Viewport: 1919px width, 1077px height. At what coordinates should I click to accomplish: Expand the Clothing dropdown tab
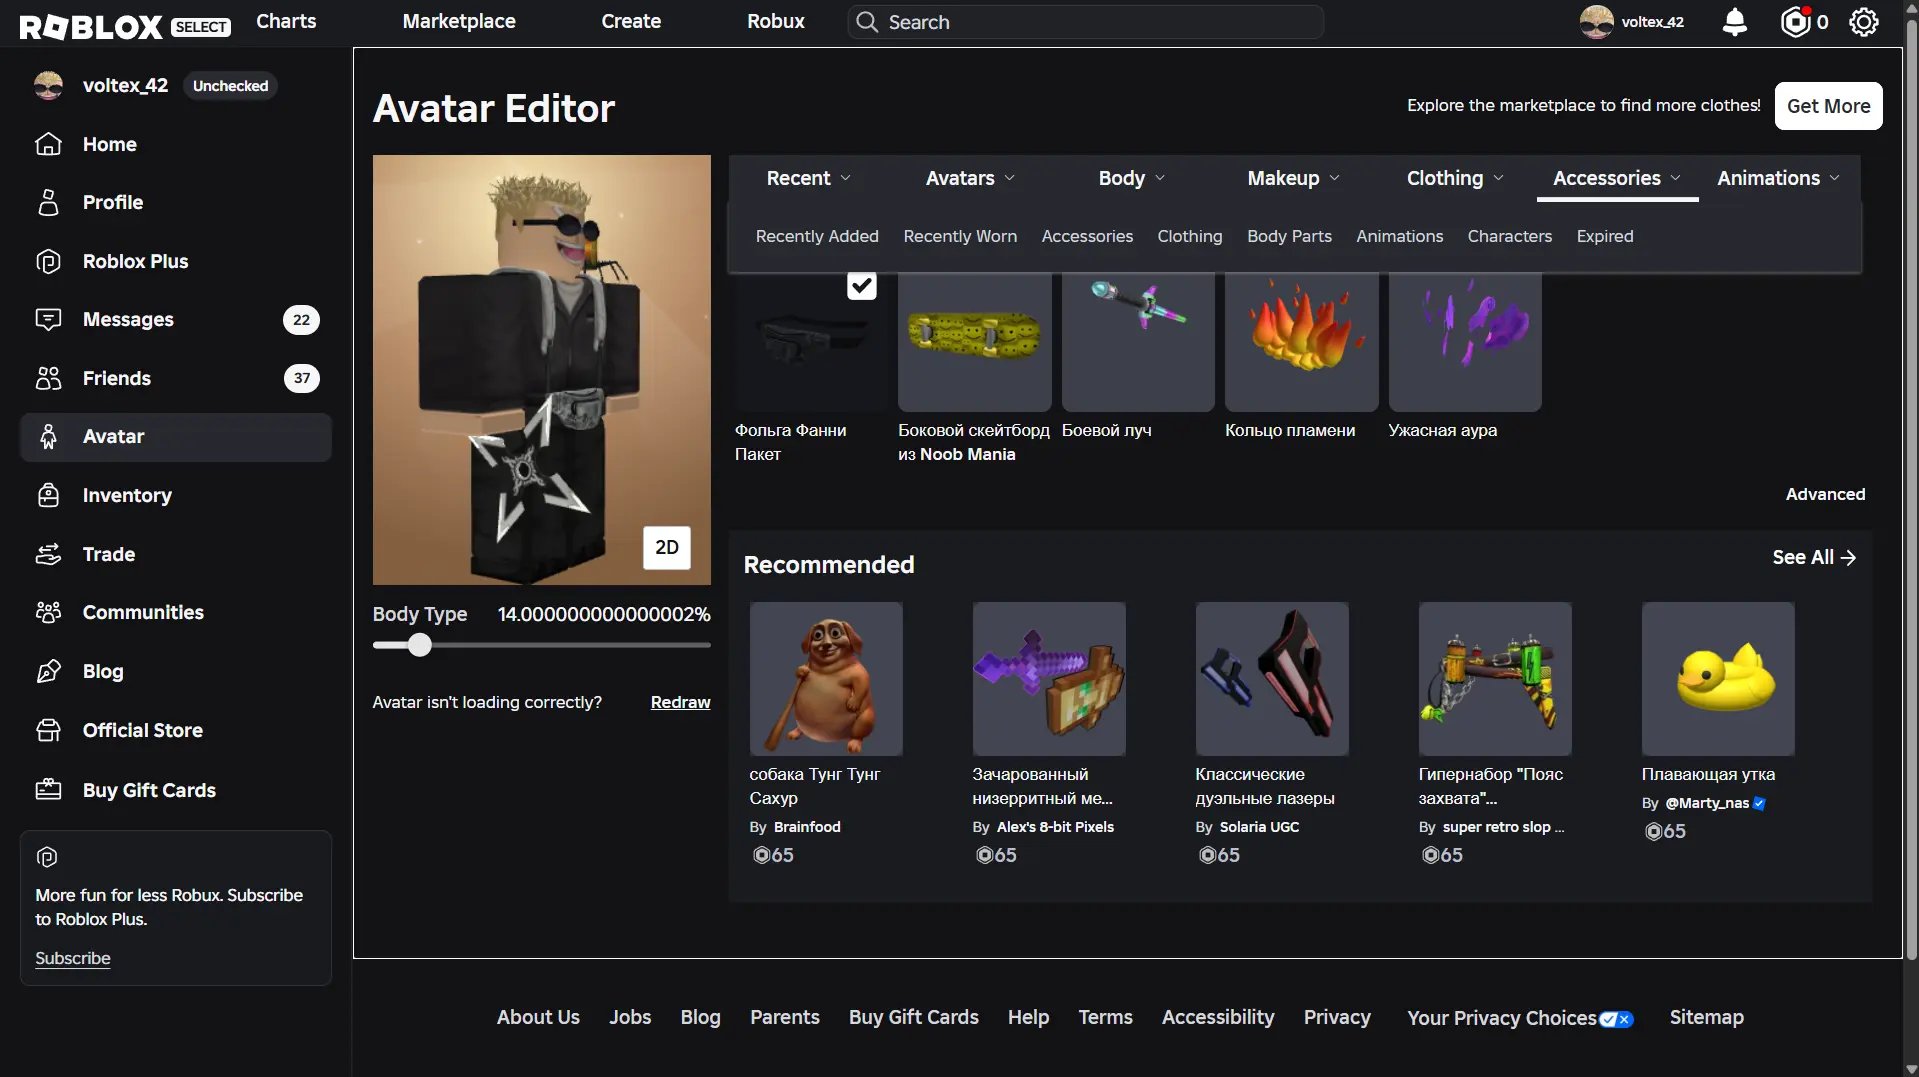pos(1455,178)
